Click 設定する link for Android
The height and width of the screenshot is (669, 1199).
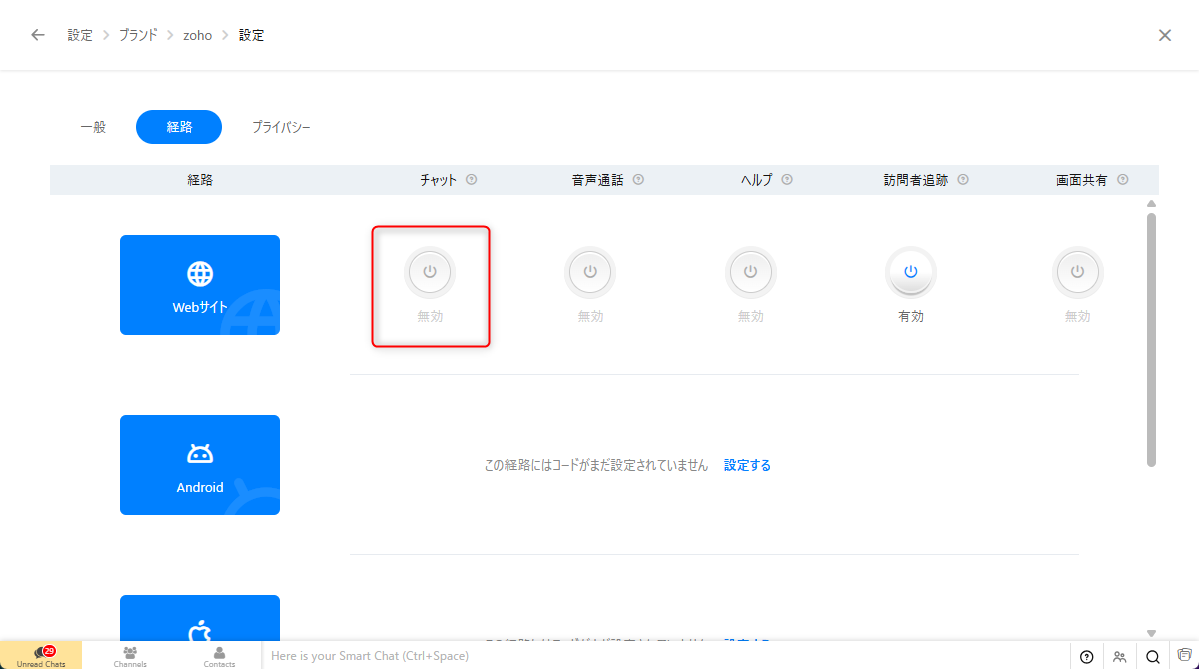747,465
